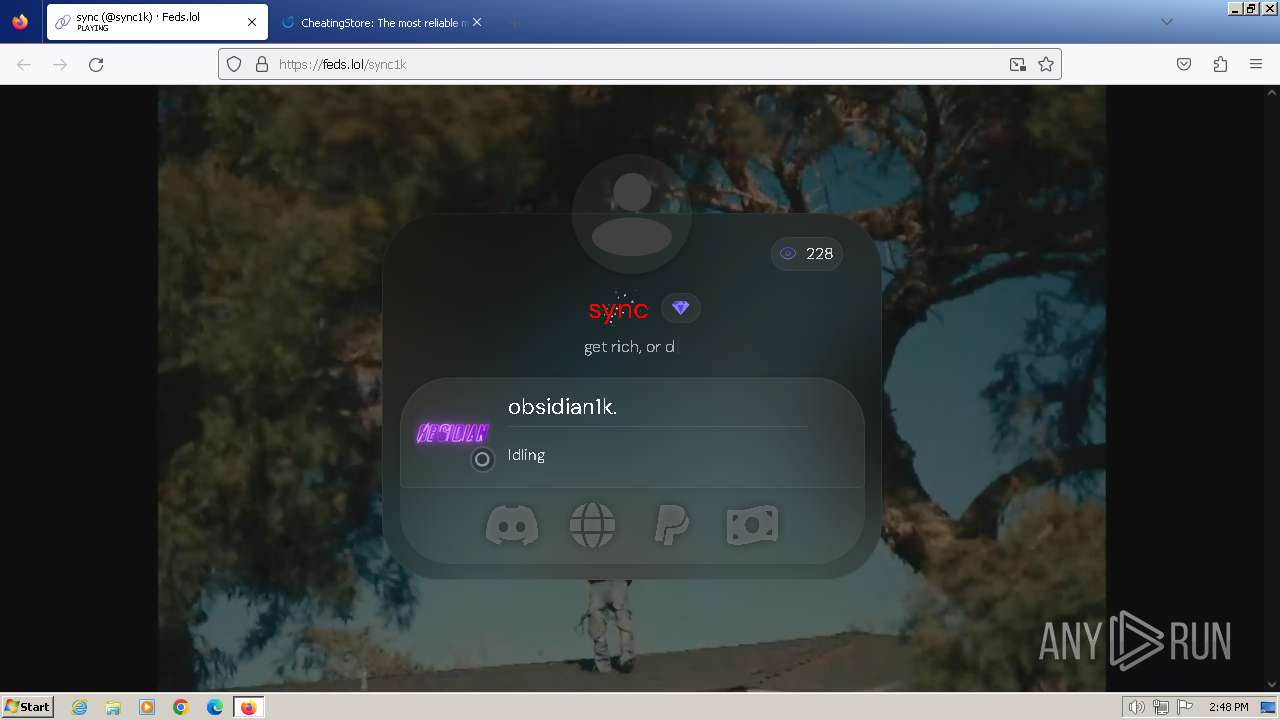Click the volume speaker tray icon
Viewport: 1280px width, 720px height.
pos(1137,707)
